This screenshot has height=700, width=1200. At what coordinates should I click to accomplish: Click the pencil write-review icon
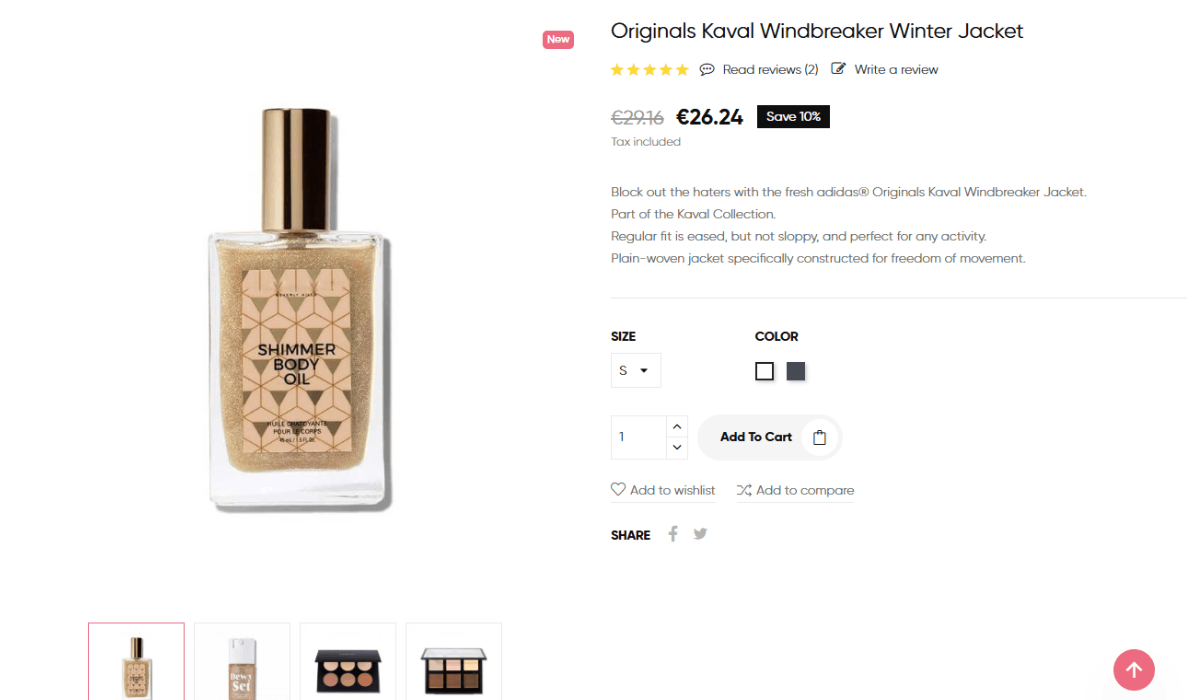838,69
